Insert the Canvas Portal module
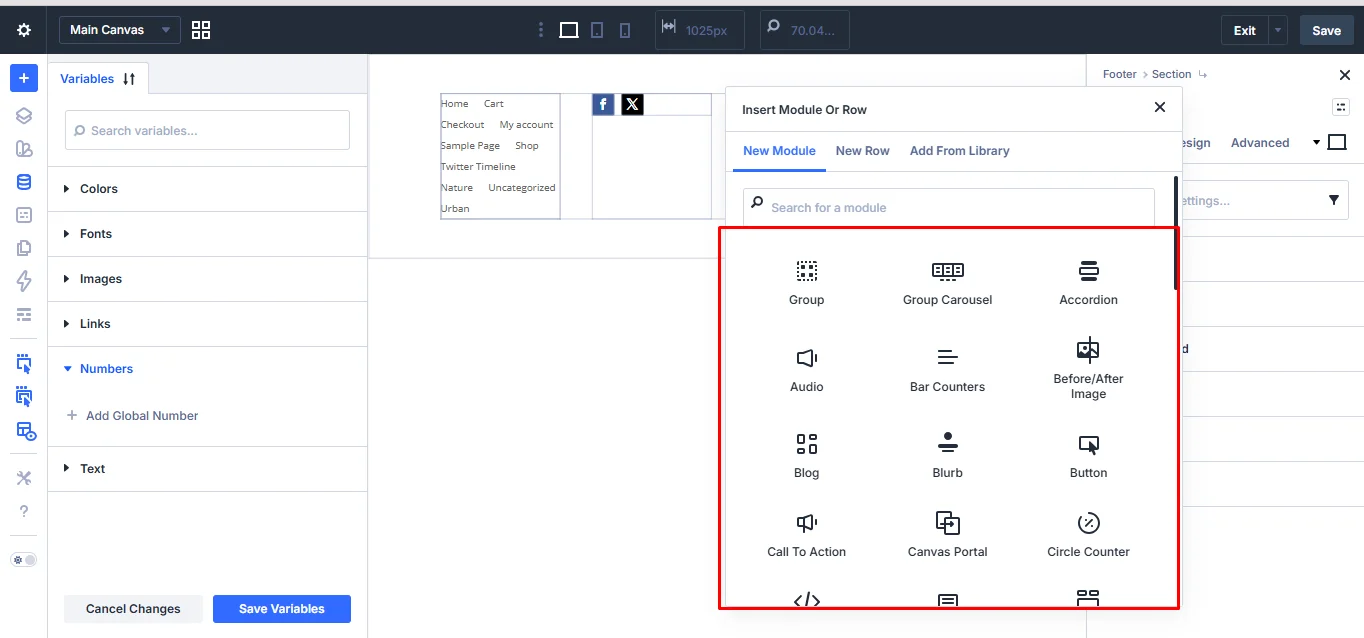Viewport: 1364px width, 638px height. [948, 535]
